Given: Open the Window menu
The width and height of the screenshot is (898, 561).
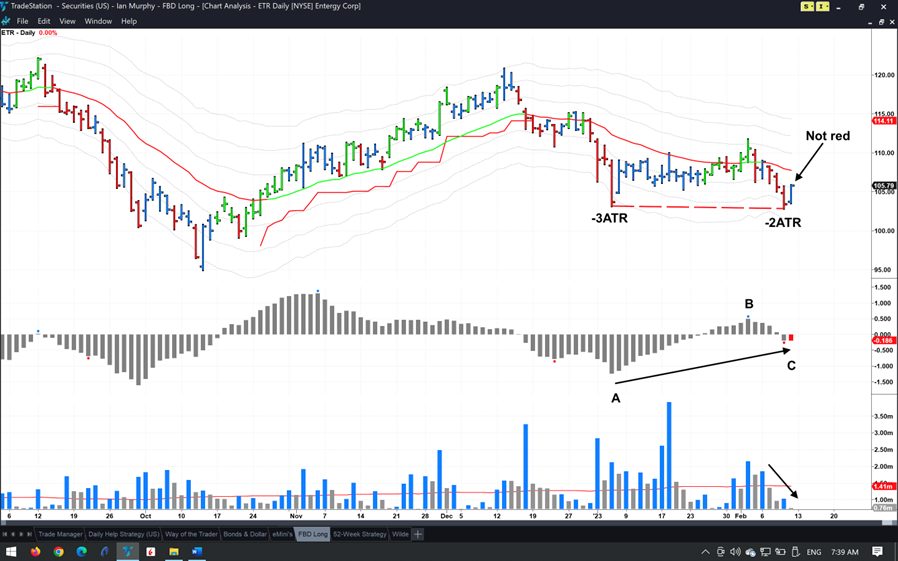Looking at the screenshot, I should [98, 21].
